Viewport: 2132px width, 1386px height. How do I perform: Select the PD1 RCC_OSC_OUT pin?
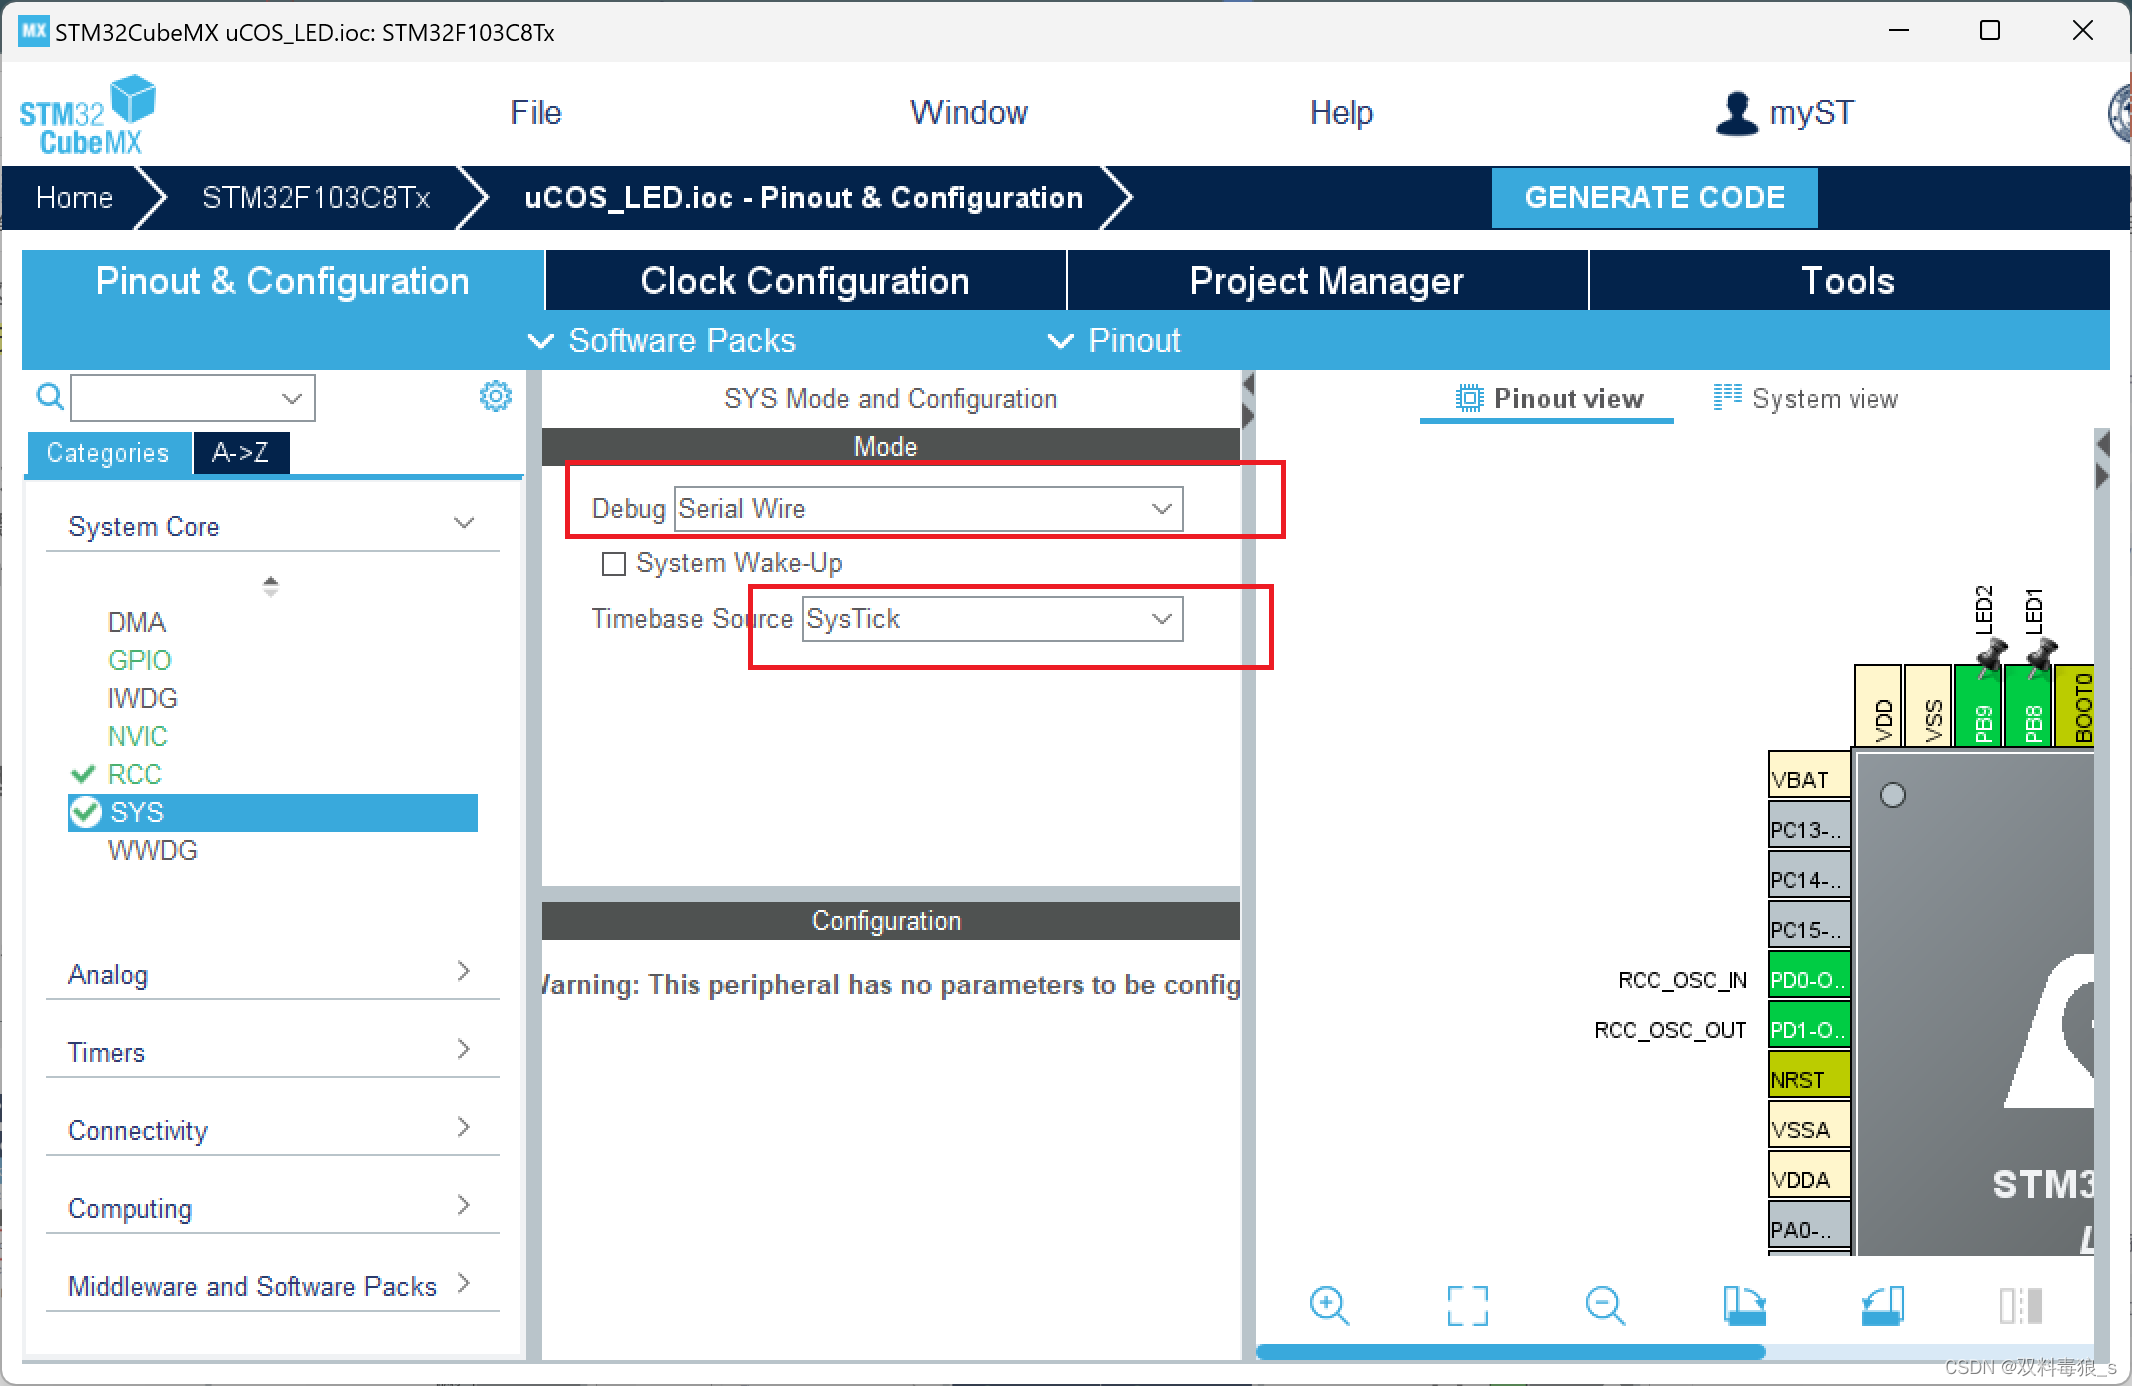point(1809,1026)
